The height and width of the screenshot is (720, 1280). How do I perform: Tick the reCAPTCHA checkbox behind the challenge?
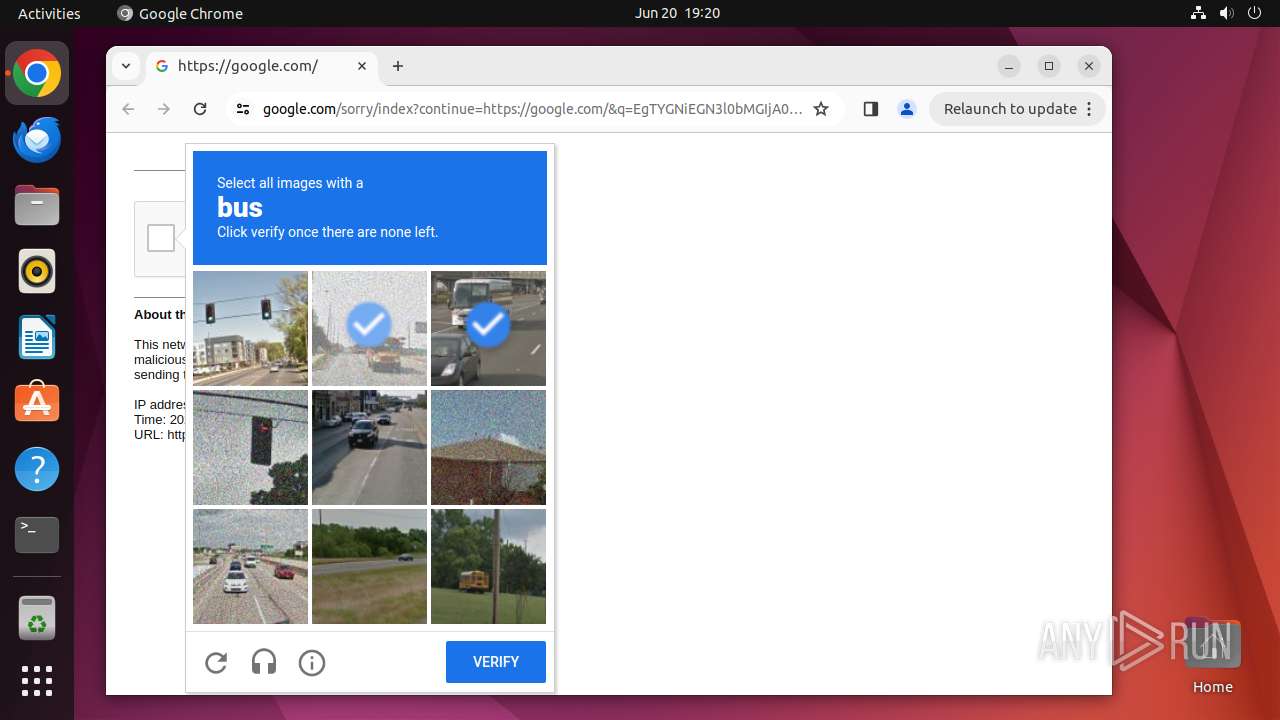pos(161,238)
